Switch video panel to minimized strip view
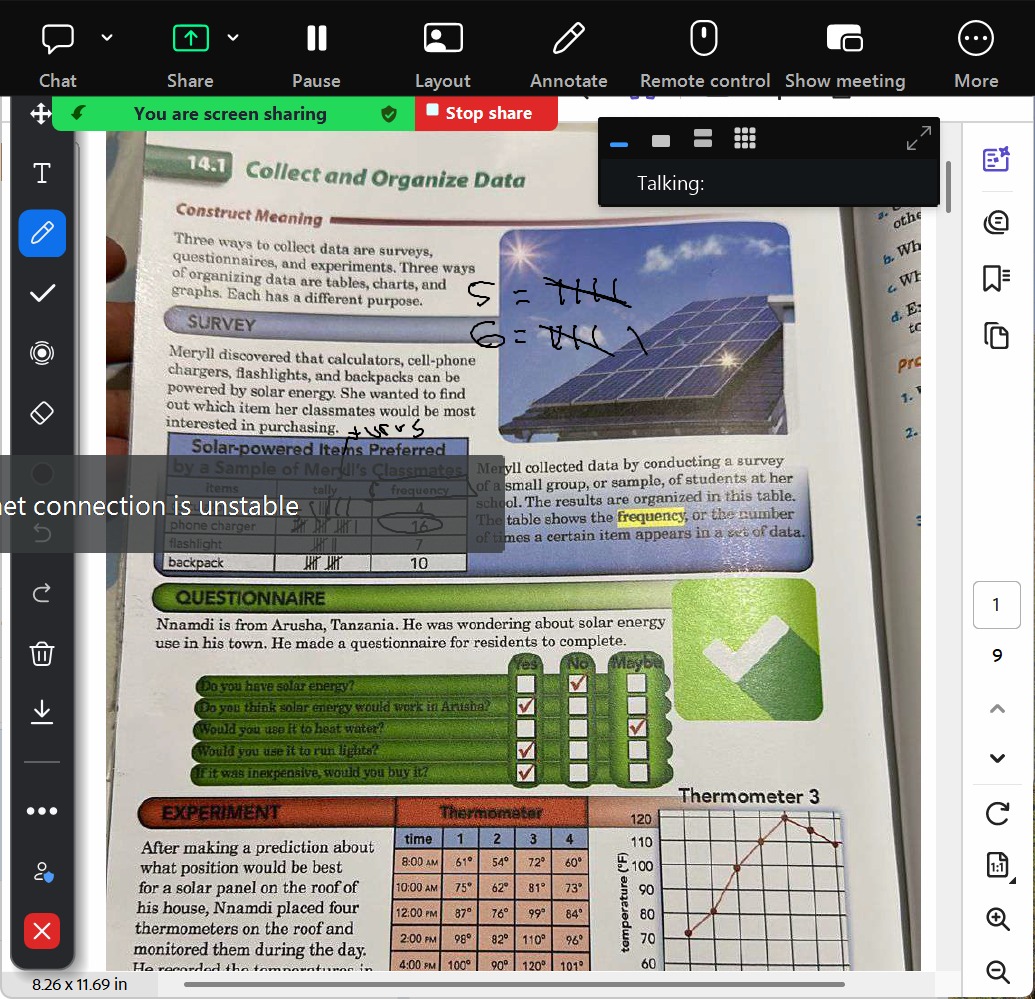This screenshot has width=1035, height=999. pos(618,143)
